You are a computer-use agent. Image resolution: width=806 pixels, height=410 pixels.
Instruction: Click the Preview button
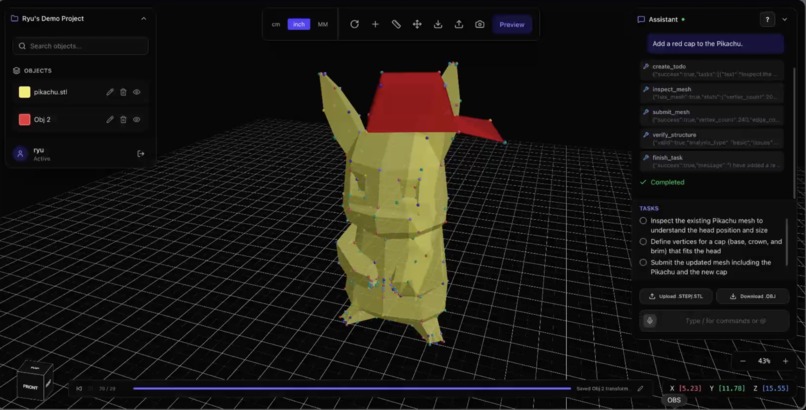click(512, 24)
